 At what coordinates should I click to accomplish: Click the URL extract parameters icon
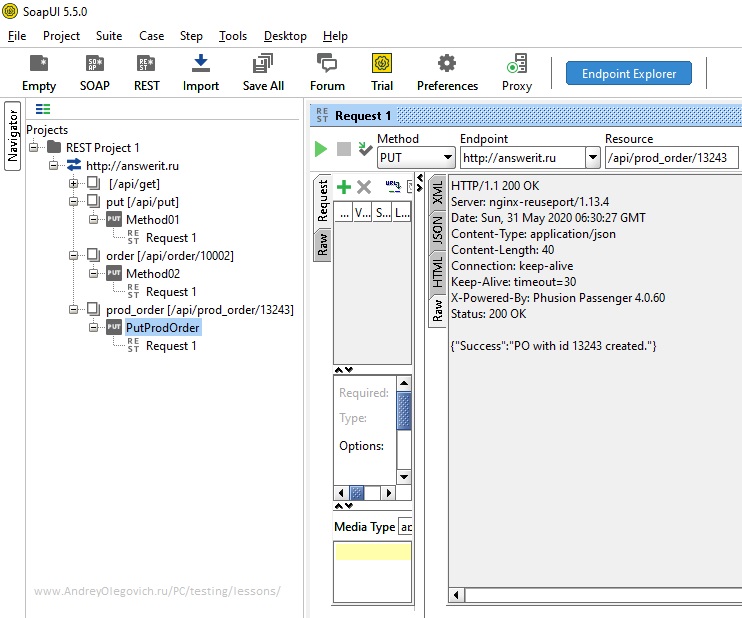coord(393,186)
